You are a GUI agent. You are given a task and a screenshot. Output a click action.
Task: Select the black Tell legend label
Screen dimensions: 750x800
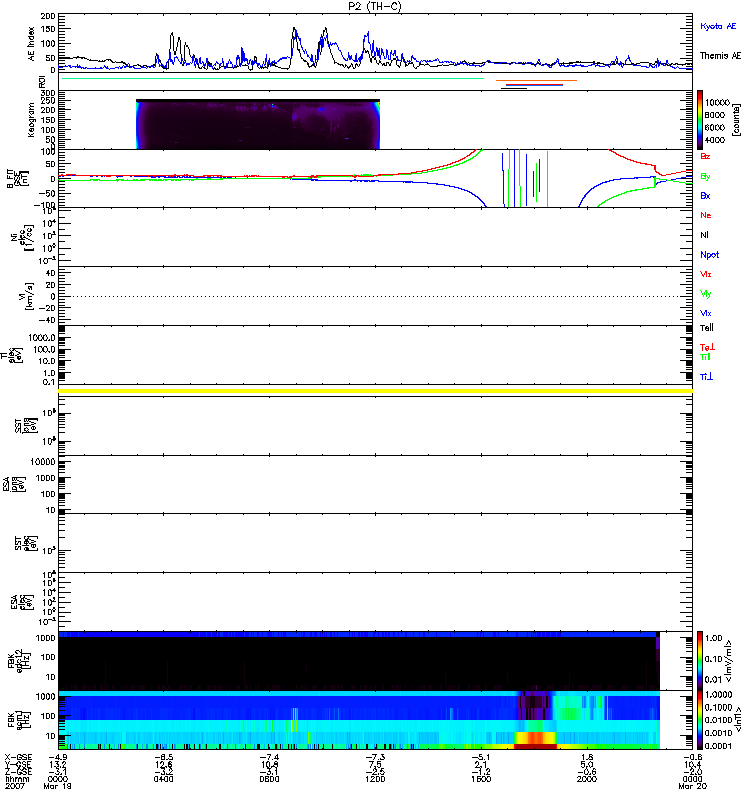[707, 328]
